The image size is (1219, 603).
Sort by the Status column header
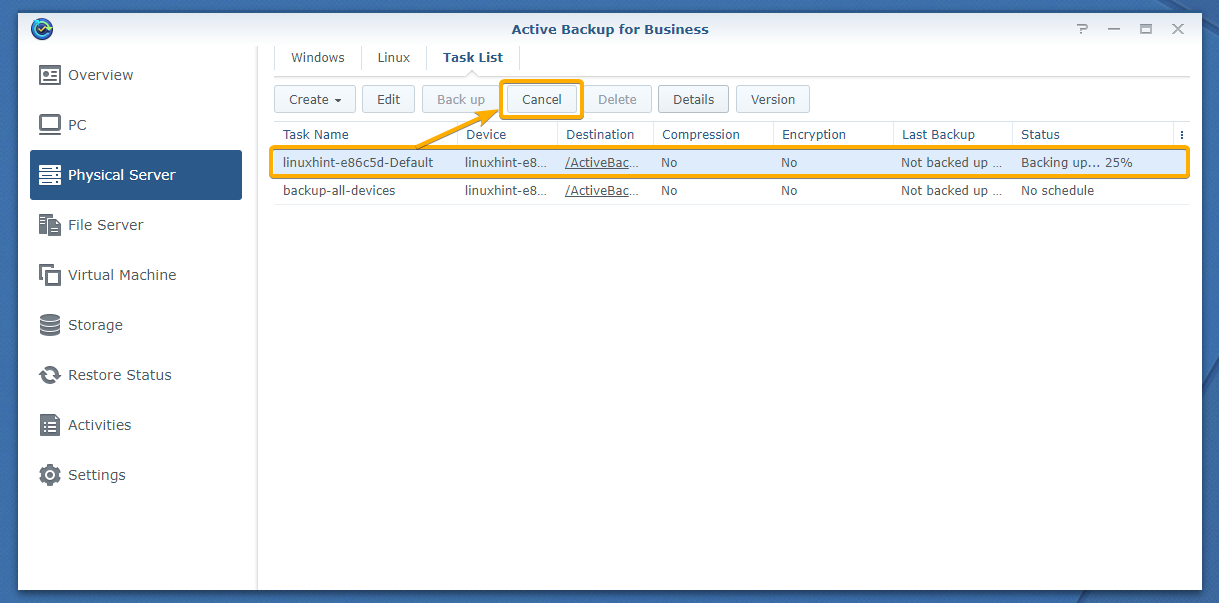click(x=1093, y=135)
